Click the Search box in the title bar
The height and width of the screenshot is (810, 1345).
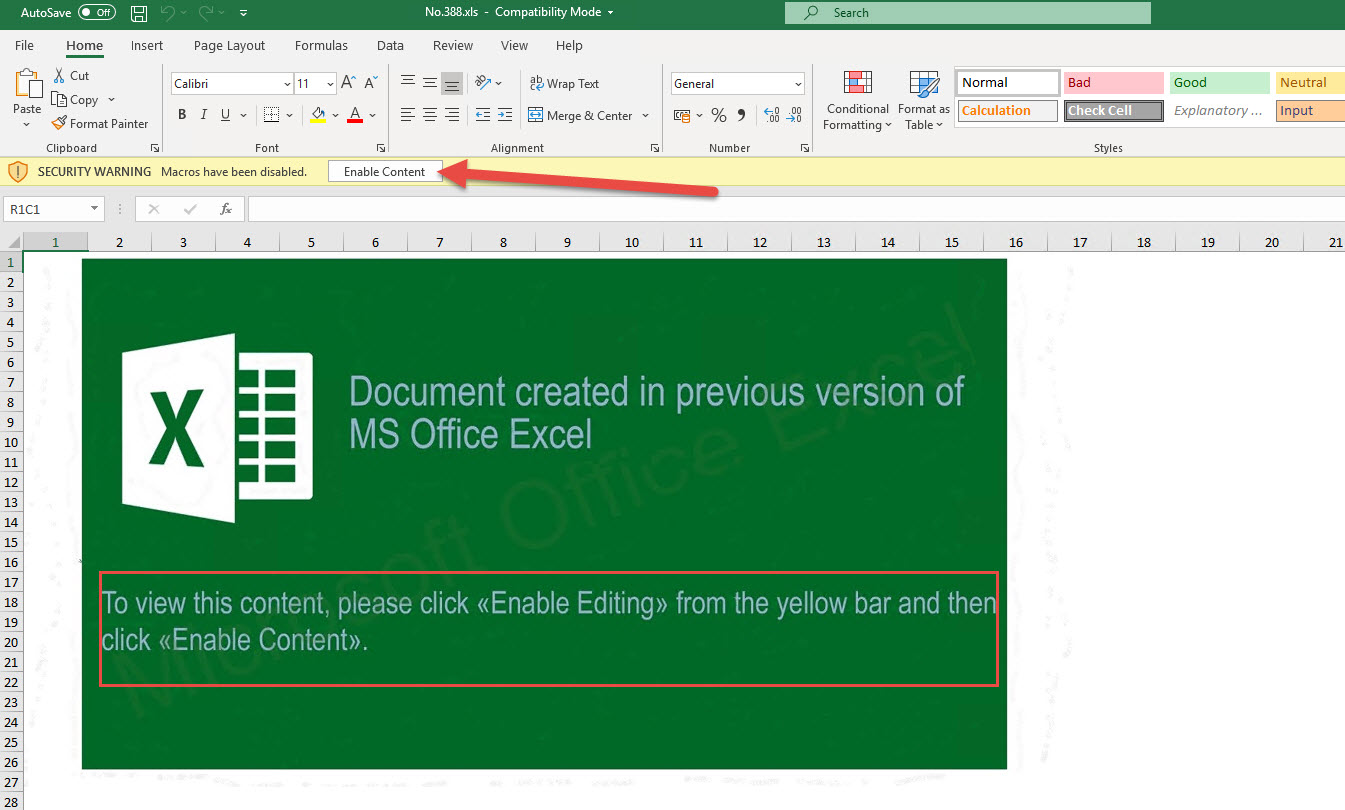tap(967, 13)
